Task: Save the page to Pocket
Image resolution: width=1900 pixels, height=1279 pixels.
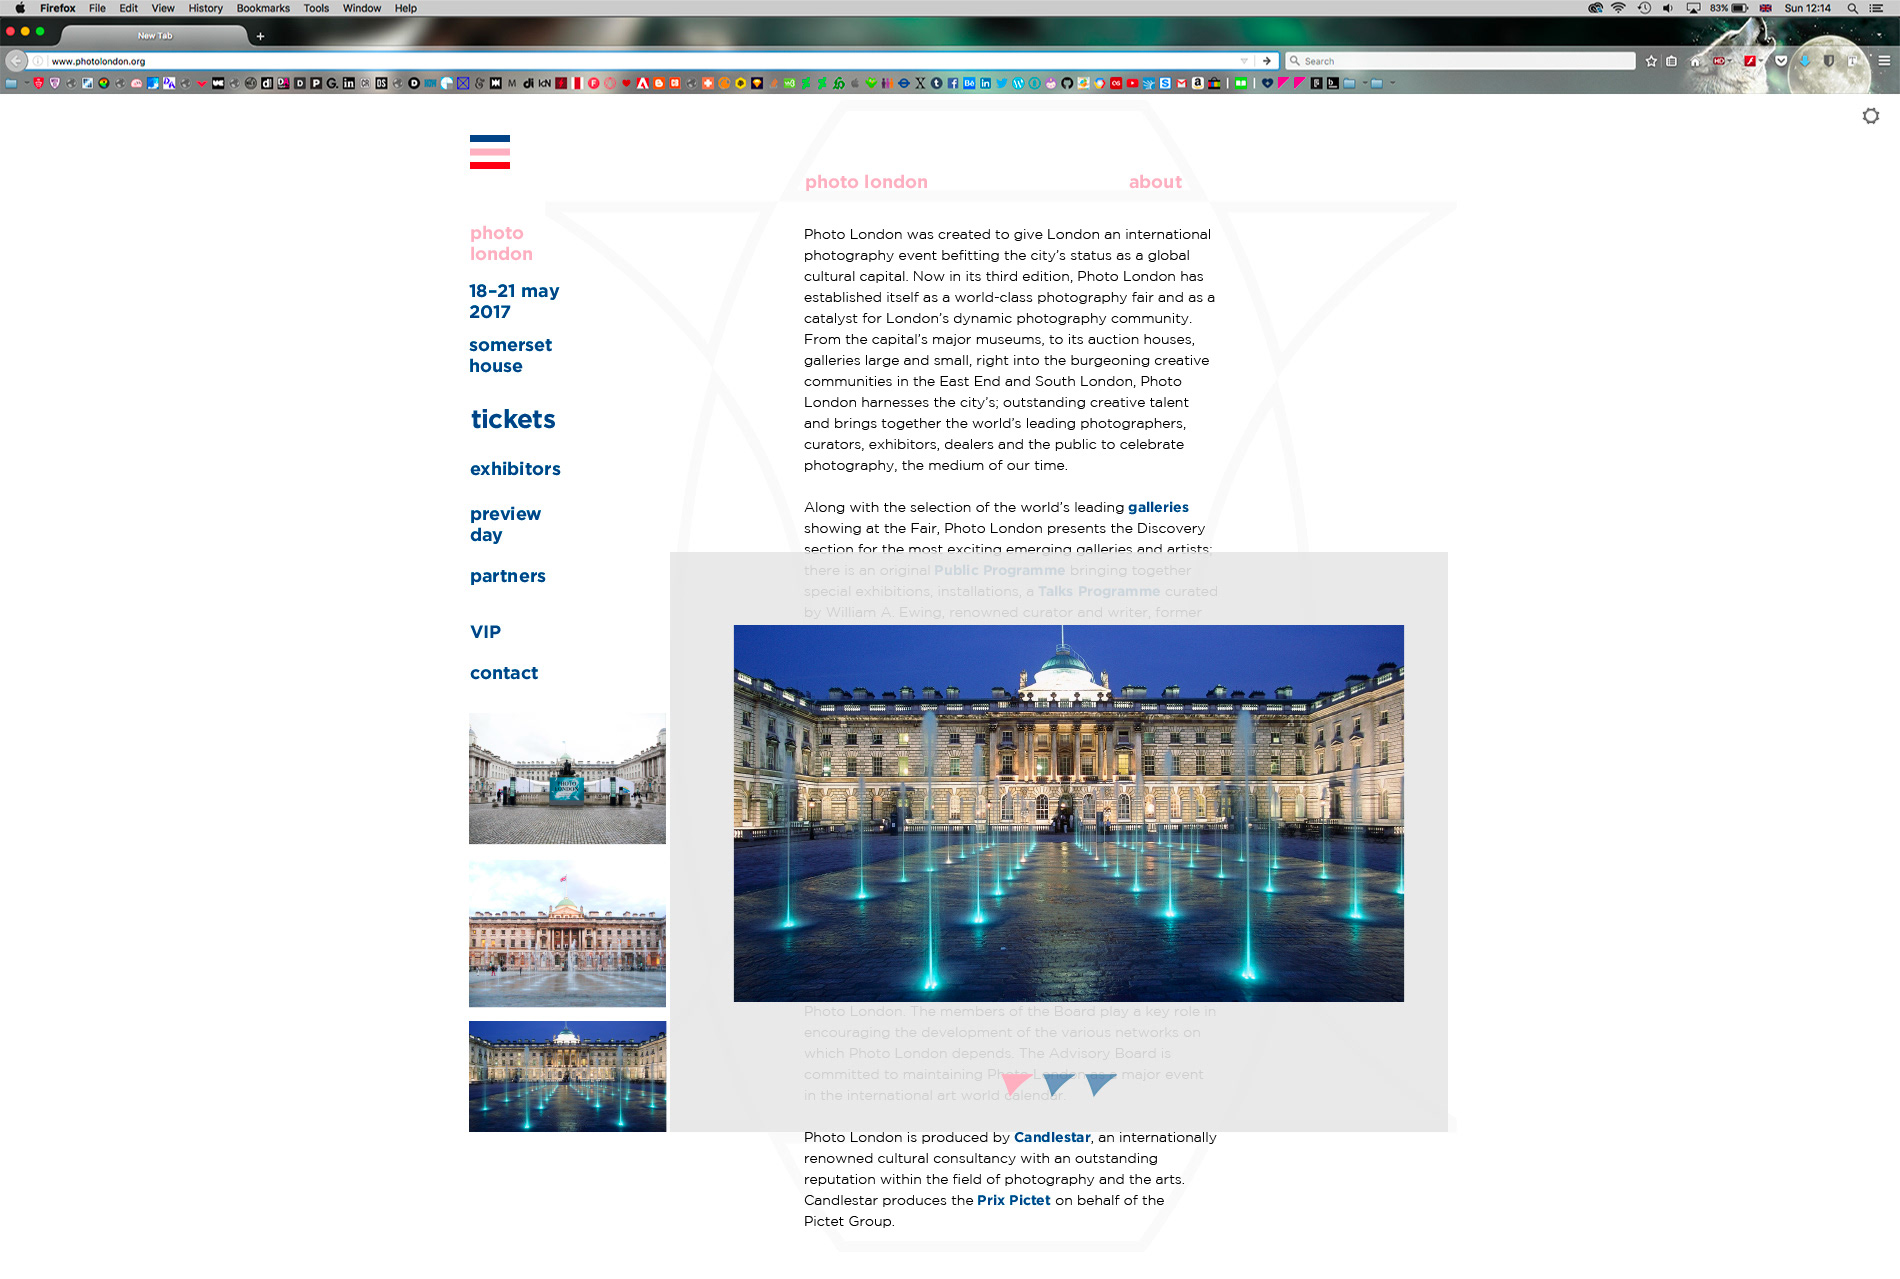Action: (1781, 61)
